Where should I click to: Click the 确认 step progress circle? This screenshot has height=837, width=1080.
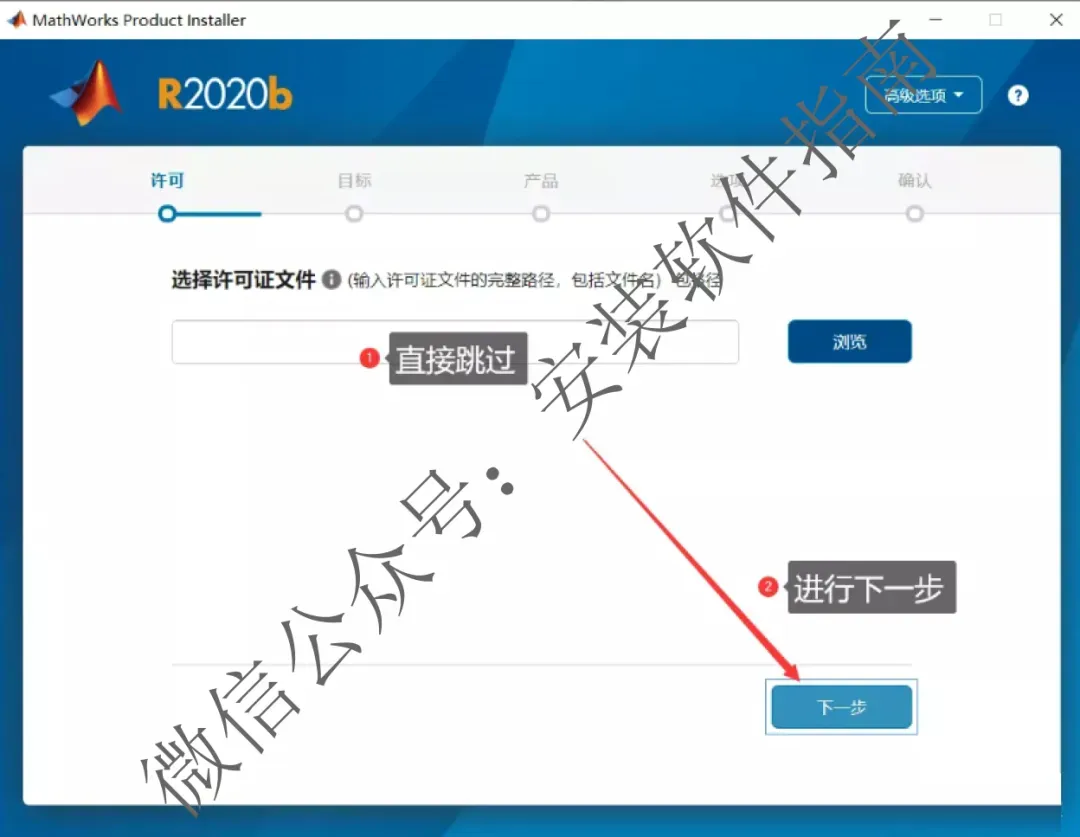point(915,214)
